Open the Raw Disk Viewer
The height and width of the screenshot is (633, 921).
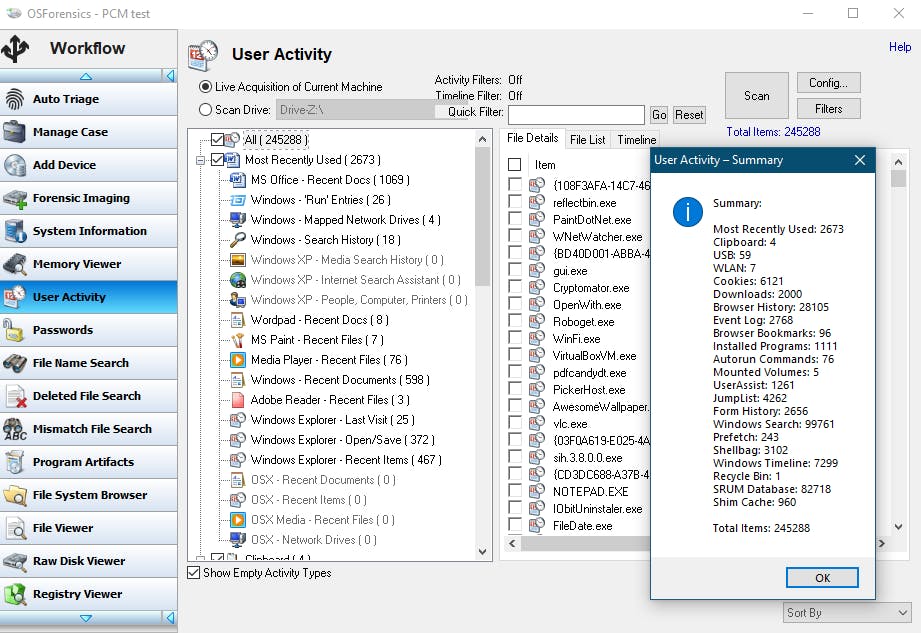(x=88, y=561)
